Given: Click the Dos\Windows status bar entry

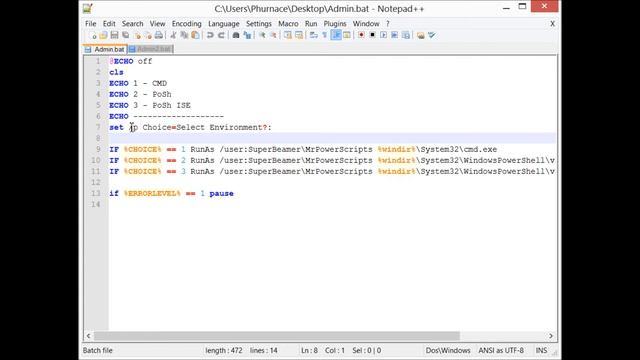Looking at the screenshot, I should (x=448, y=350).
